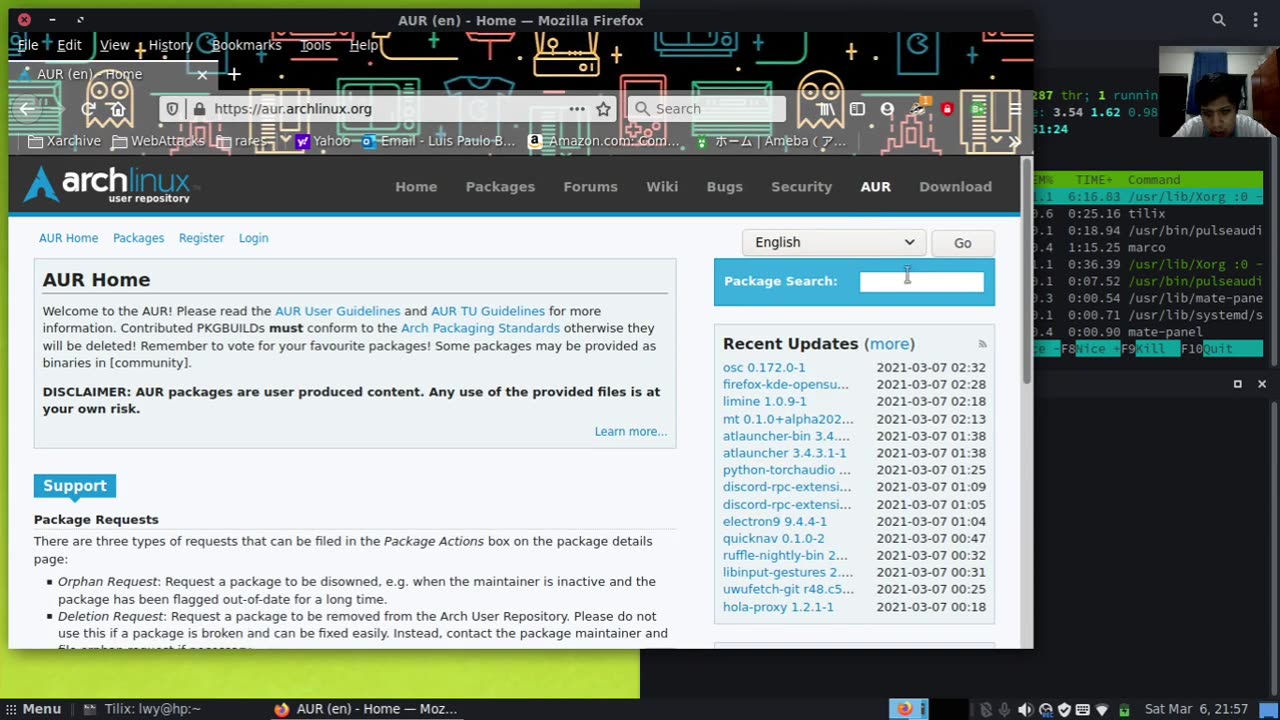Focus the Package Search field
1280x720 pixels.
click(922, 282)
